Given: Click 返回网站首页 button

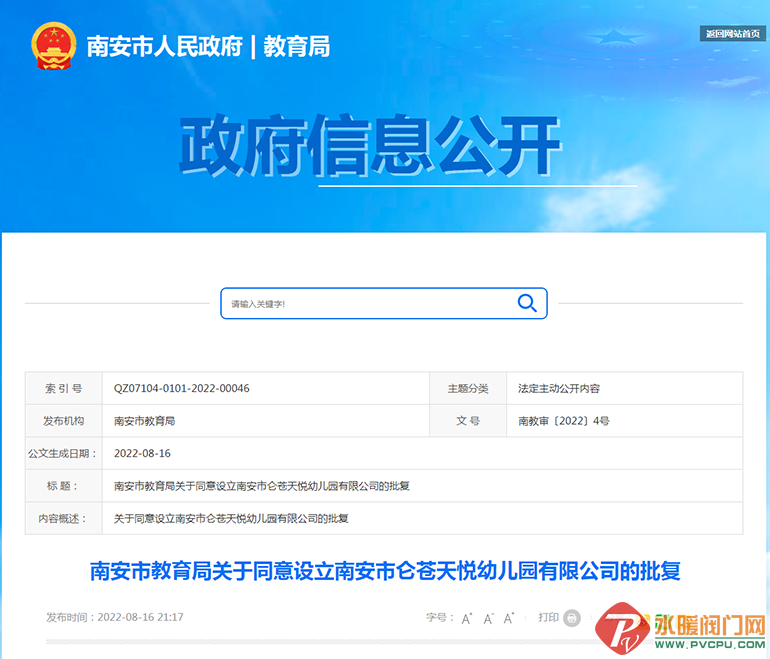Looking at the screenshot, I should (x=733, y=33).
